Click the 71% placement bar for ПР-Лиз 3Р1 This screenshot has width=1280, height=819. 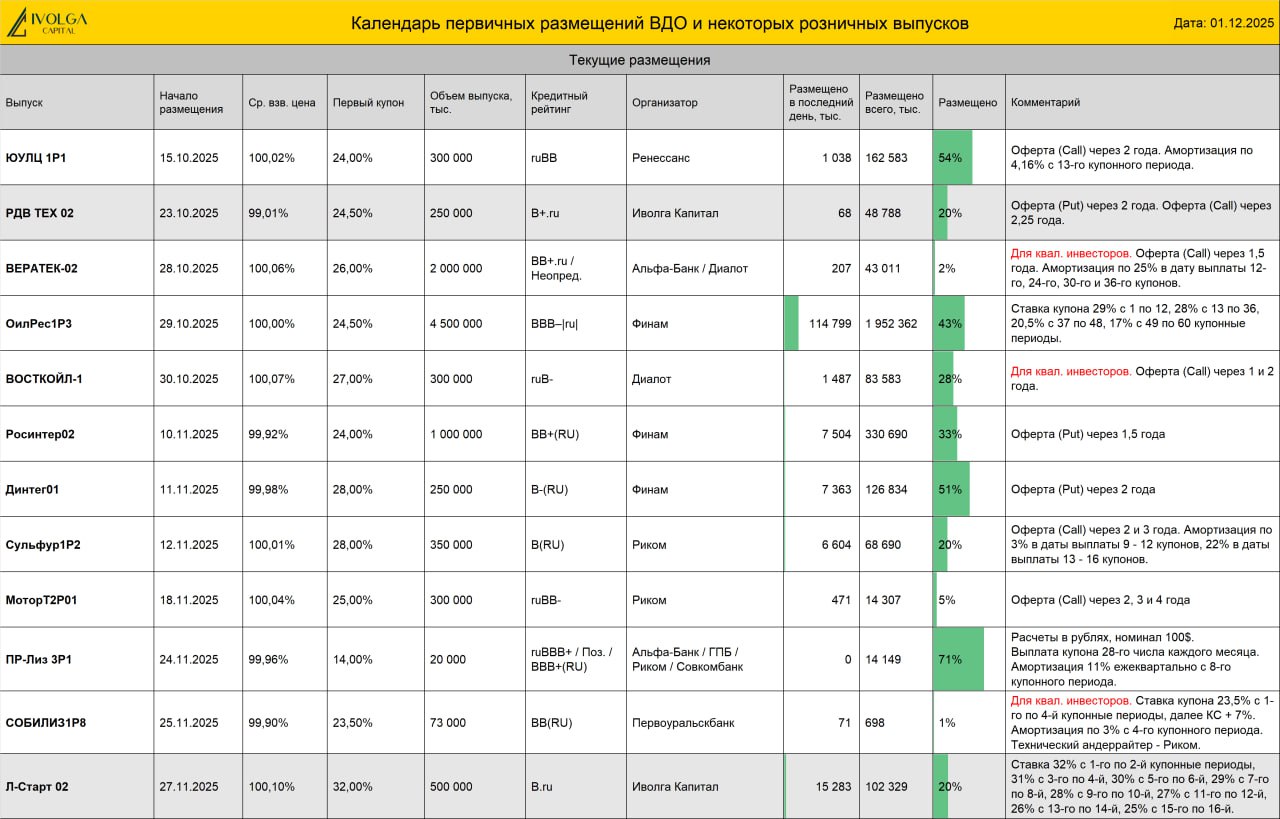959,659
